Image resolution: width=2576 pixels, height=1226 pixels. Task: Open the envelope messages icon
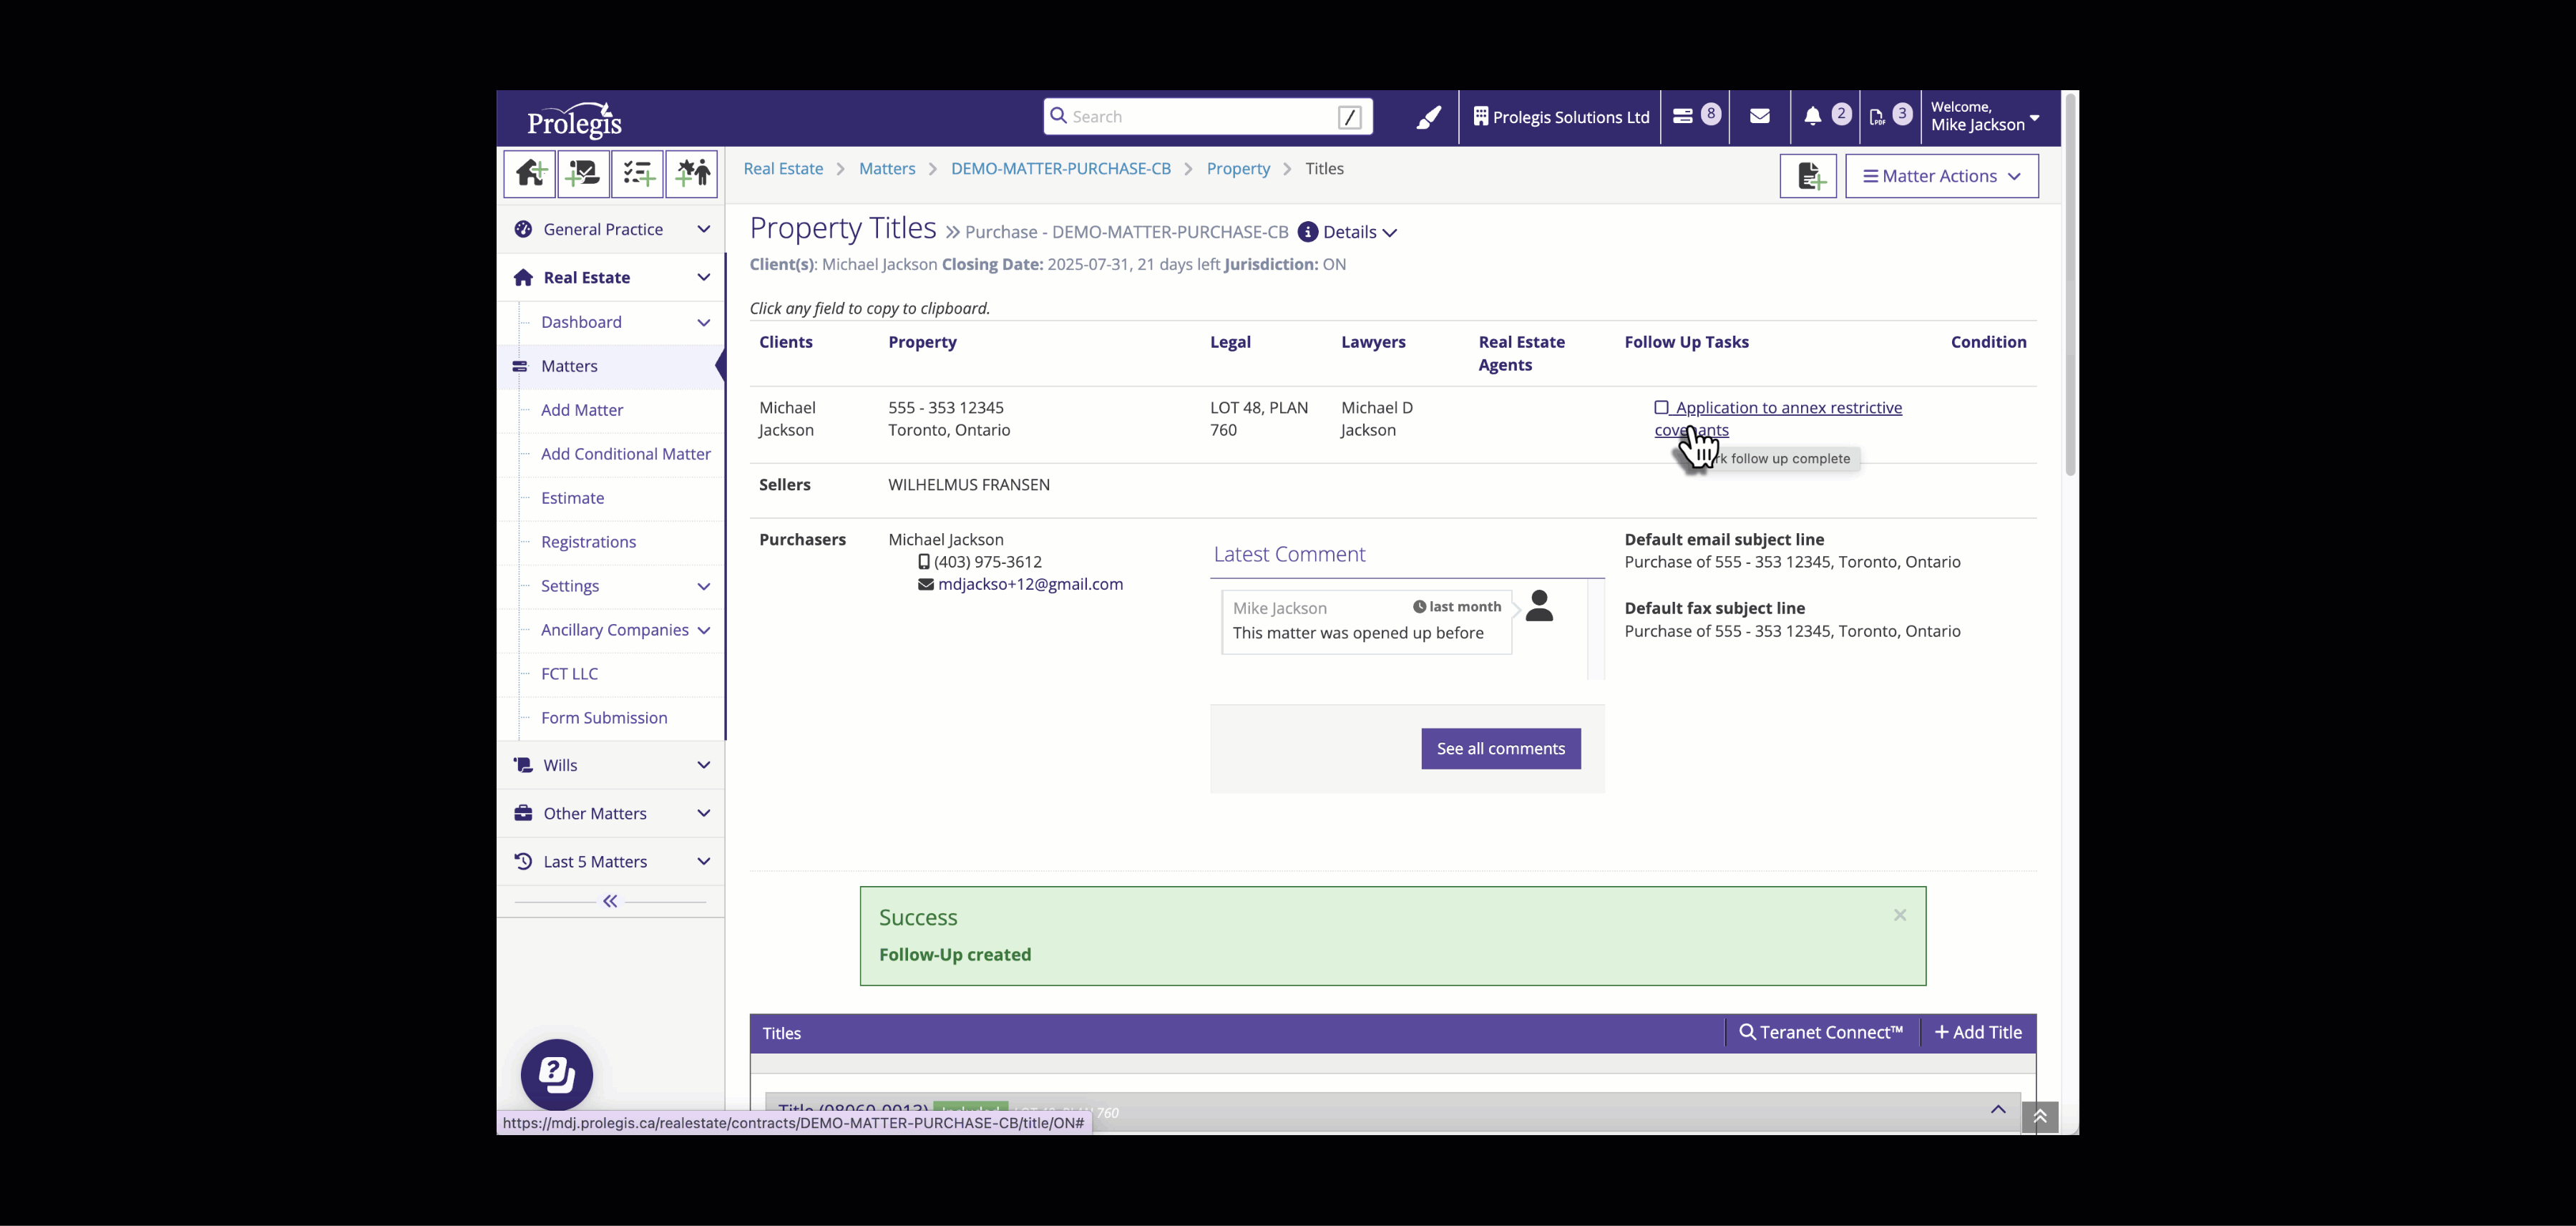(x=1759, y=117)
